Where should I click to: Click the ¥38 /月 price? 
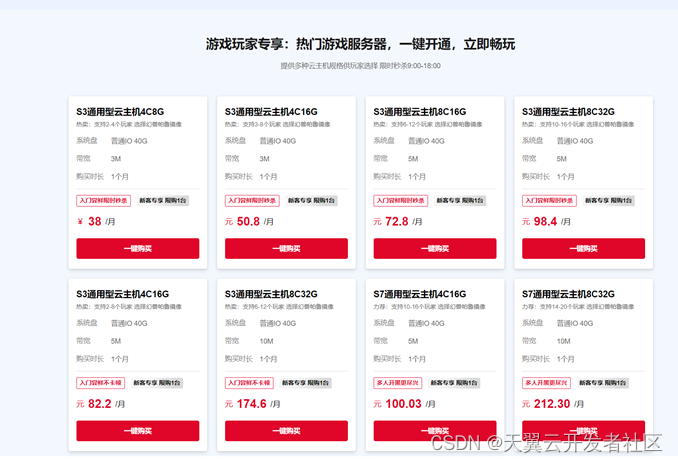pos(99,221)
